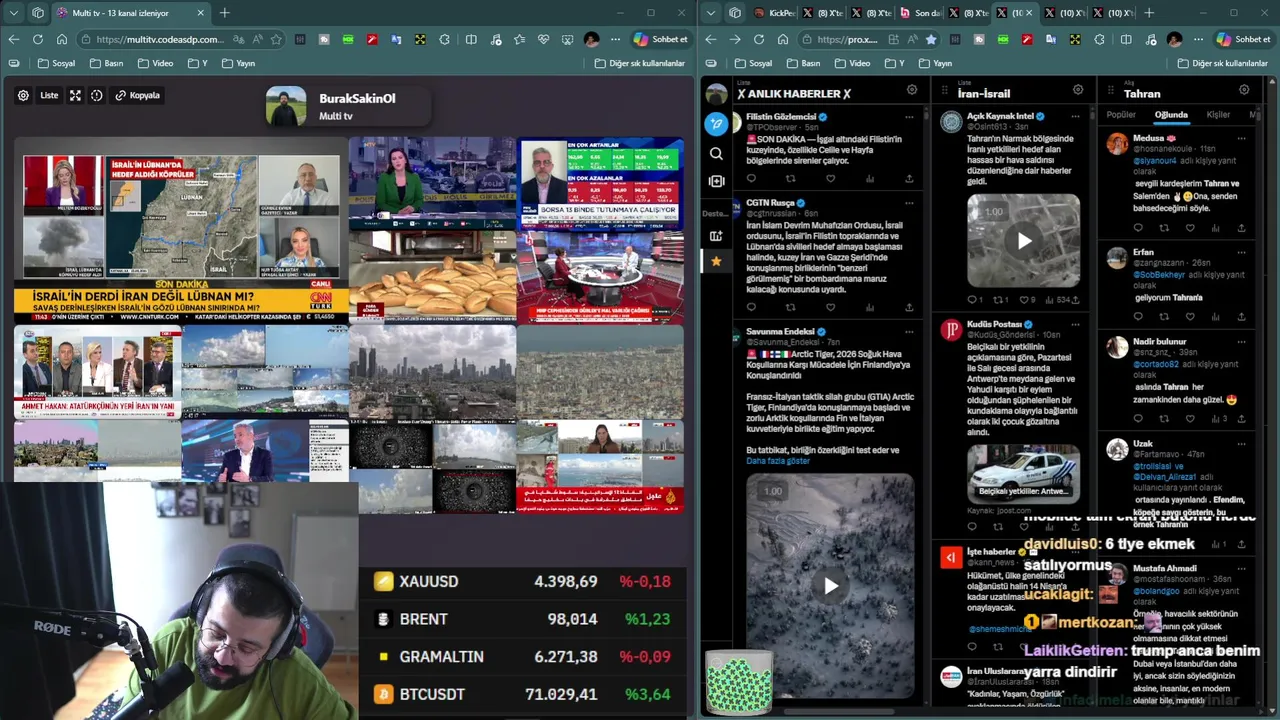The width and height of the screenshot is (1280, 720).
Task: Click the add column icon in X Pro sidebar
Action: (716, 181)
